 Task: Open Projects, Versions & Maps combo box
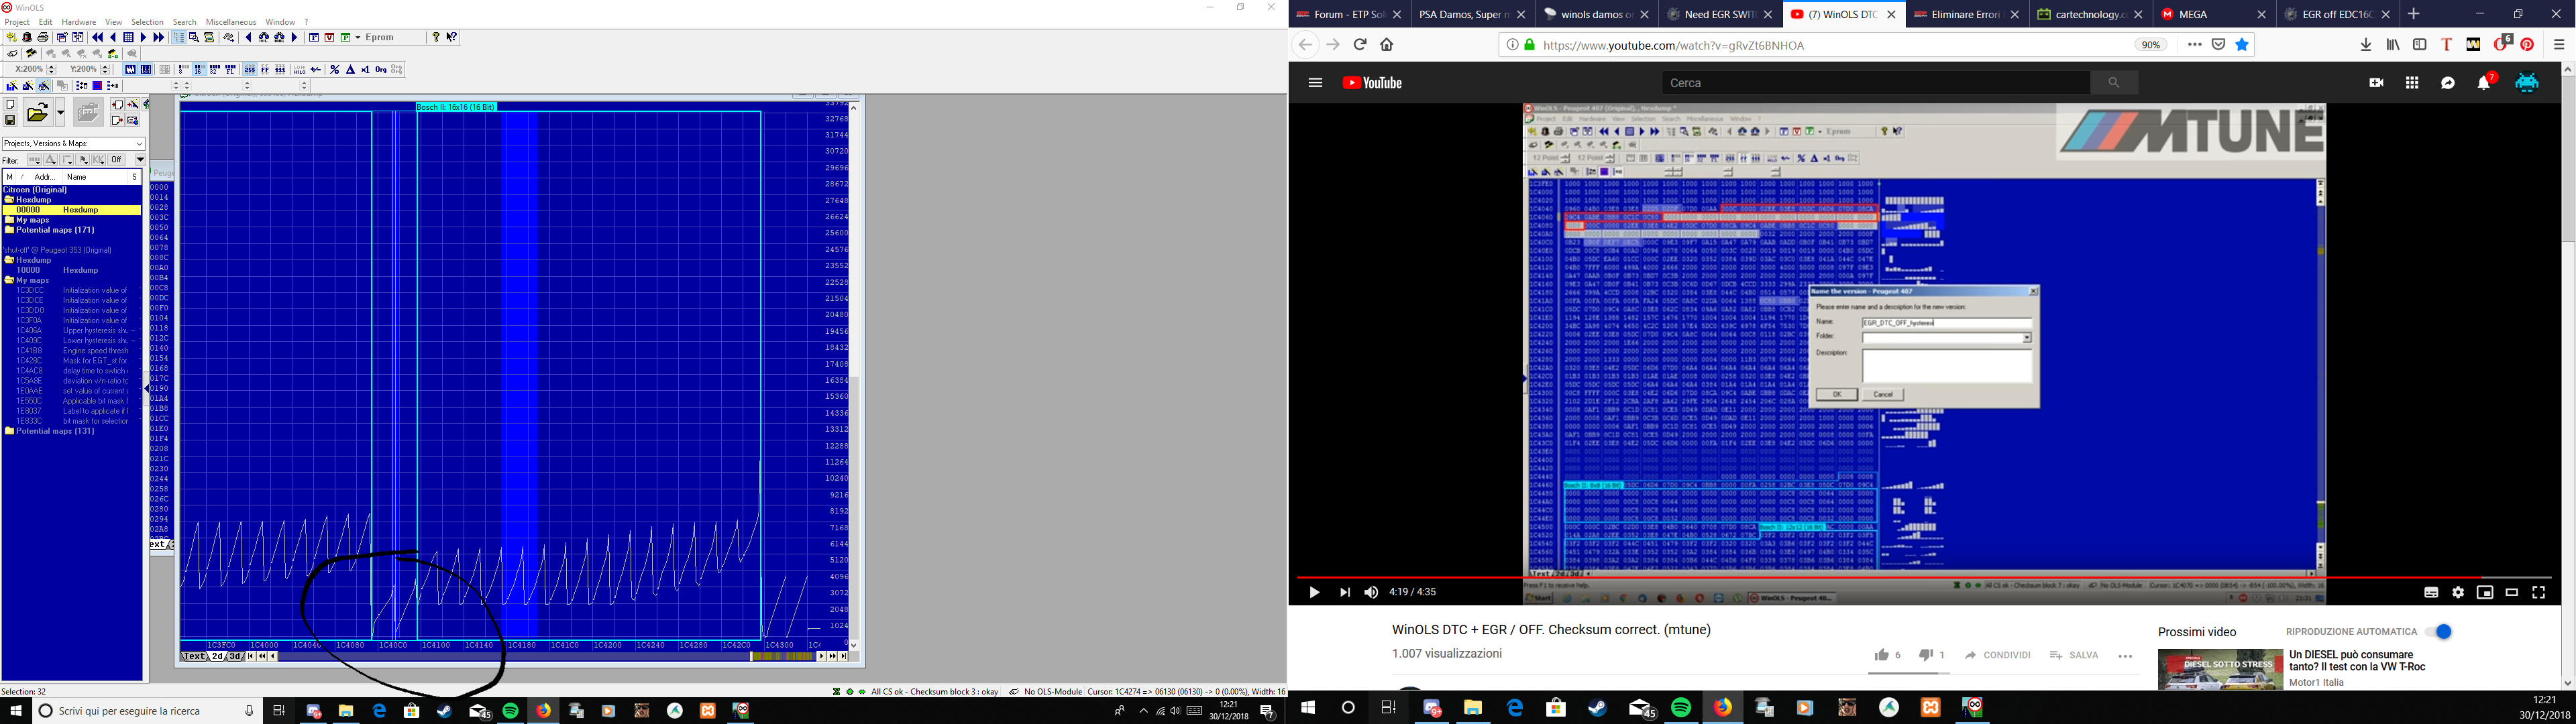(x=74, y=143)
